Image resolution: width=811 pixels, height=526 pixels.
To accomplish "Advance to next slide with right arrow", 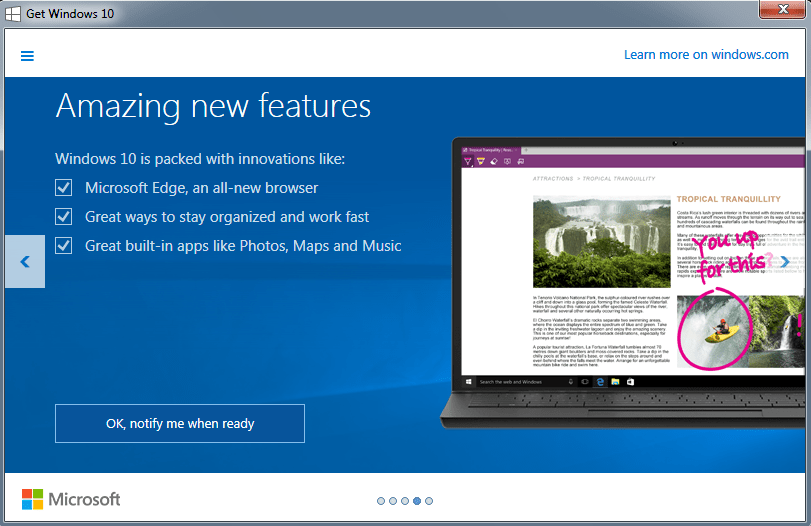I will click(x=785, y=262).
